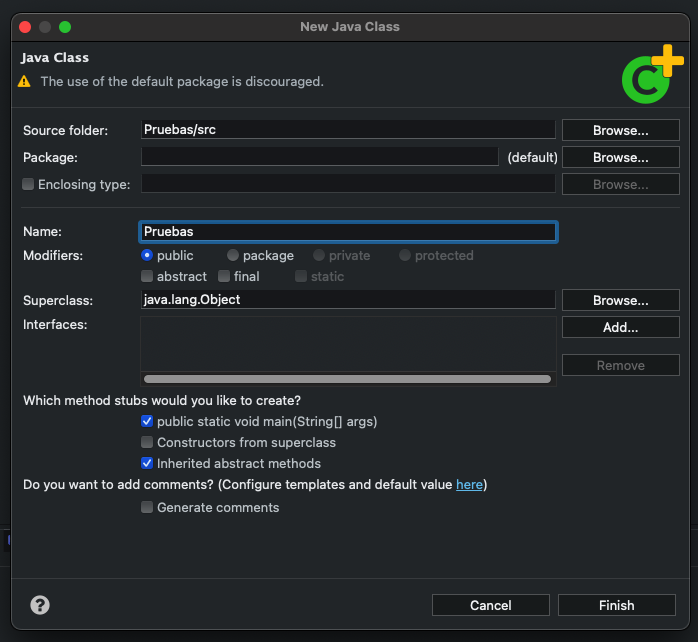698x642 pixels.
Task: Uncheck public static void main stub
Action: (147, 421)
